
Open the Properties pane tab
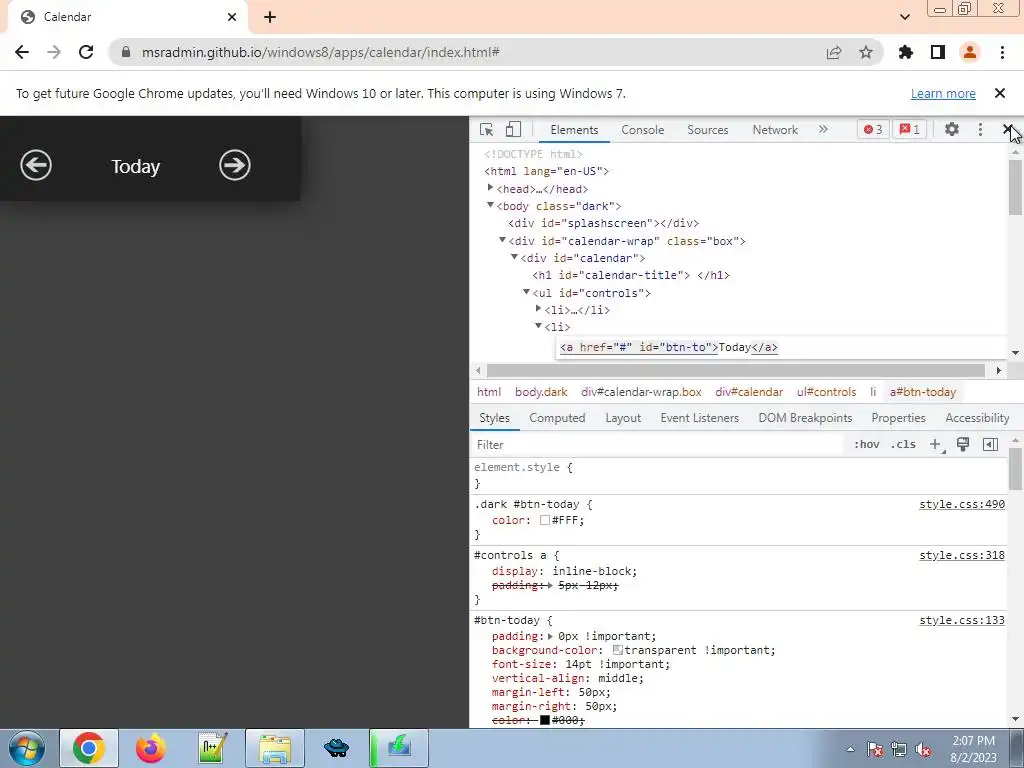coord(898,418)
